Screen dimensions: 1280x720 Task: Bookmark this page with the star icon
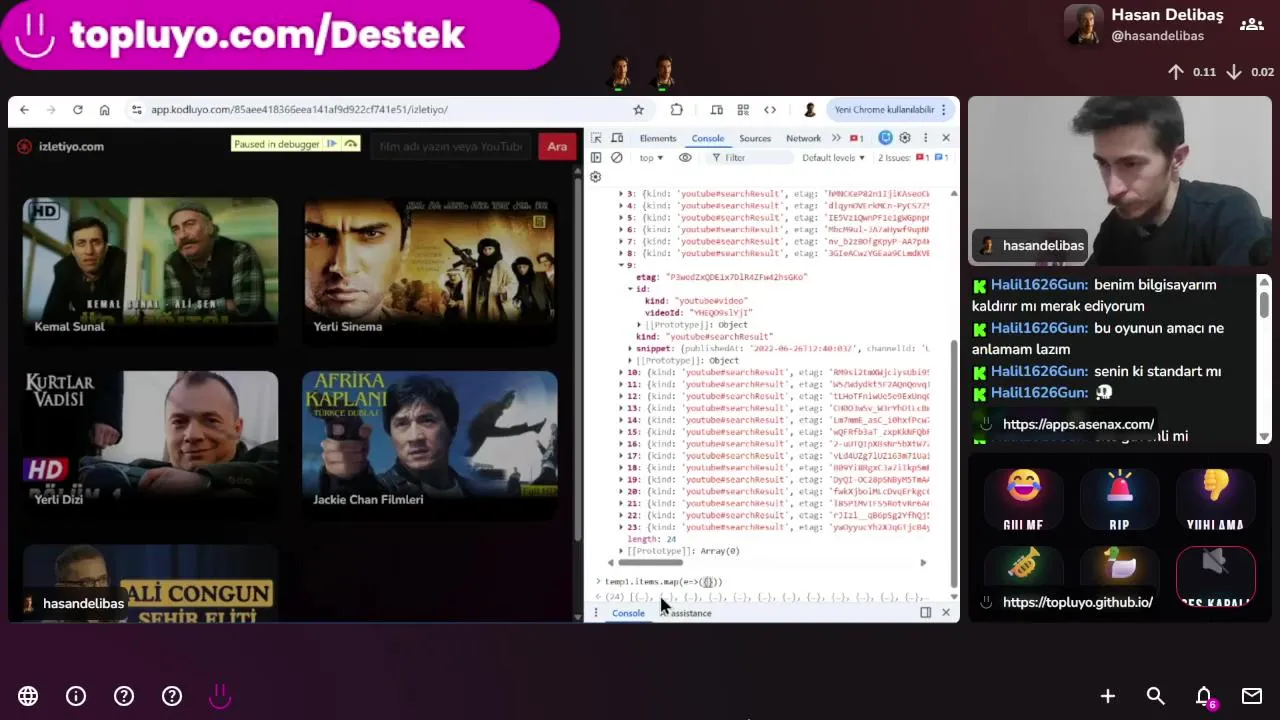click(x=638, y=110)
